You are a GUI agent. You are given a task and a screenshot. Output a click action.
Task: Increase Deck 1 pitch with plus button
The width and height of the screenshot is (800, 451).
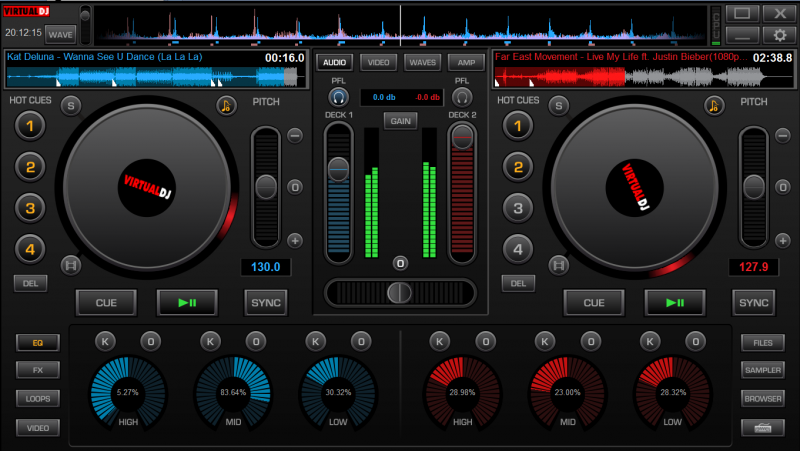pos(295,240)
